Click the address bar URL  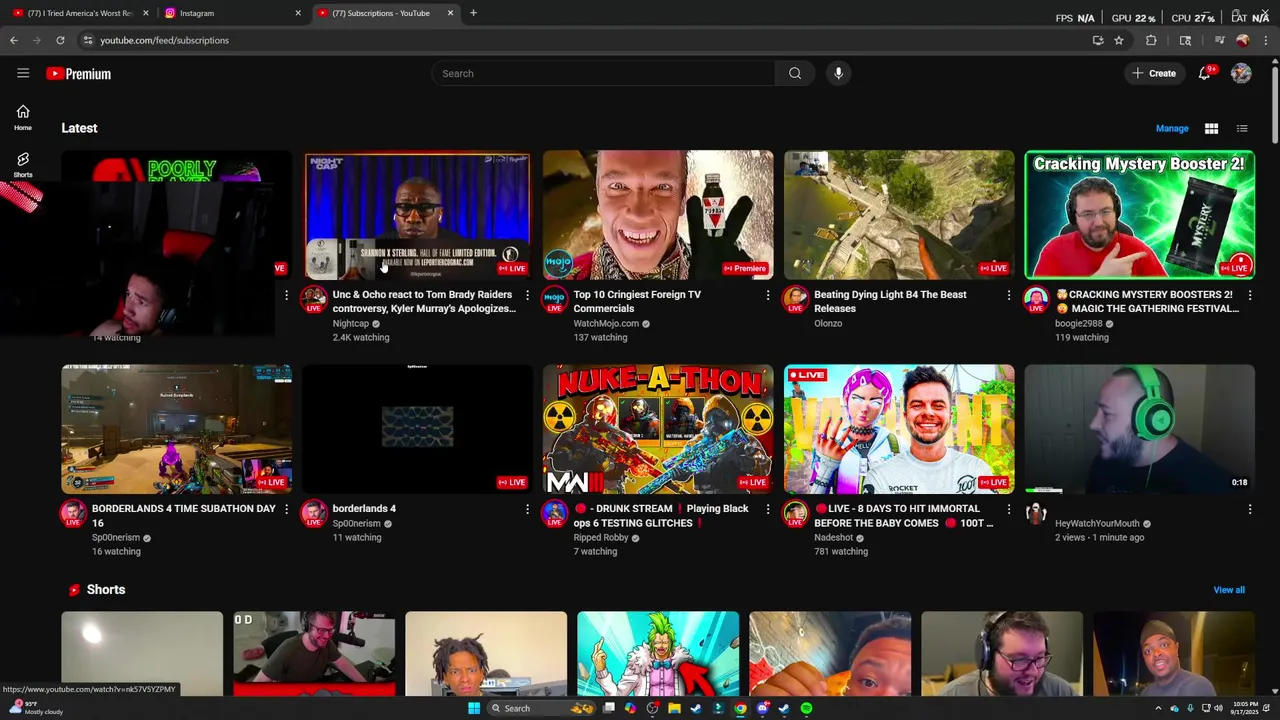[x=164, y=40]
